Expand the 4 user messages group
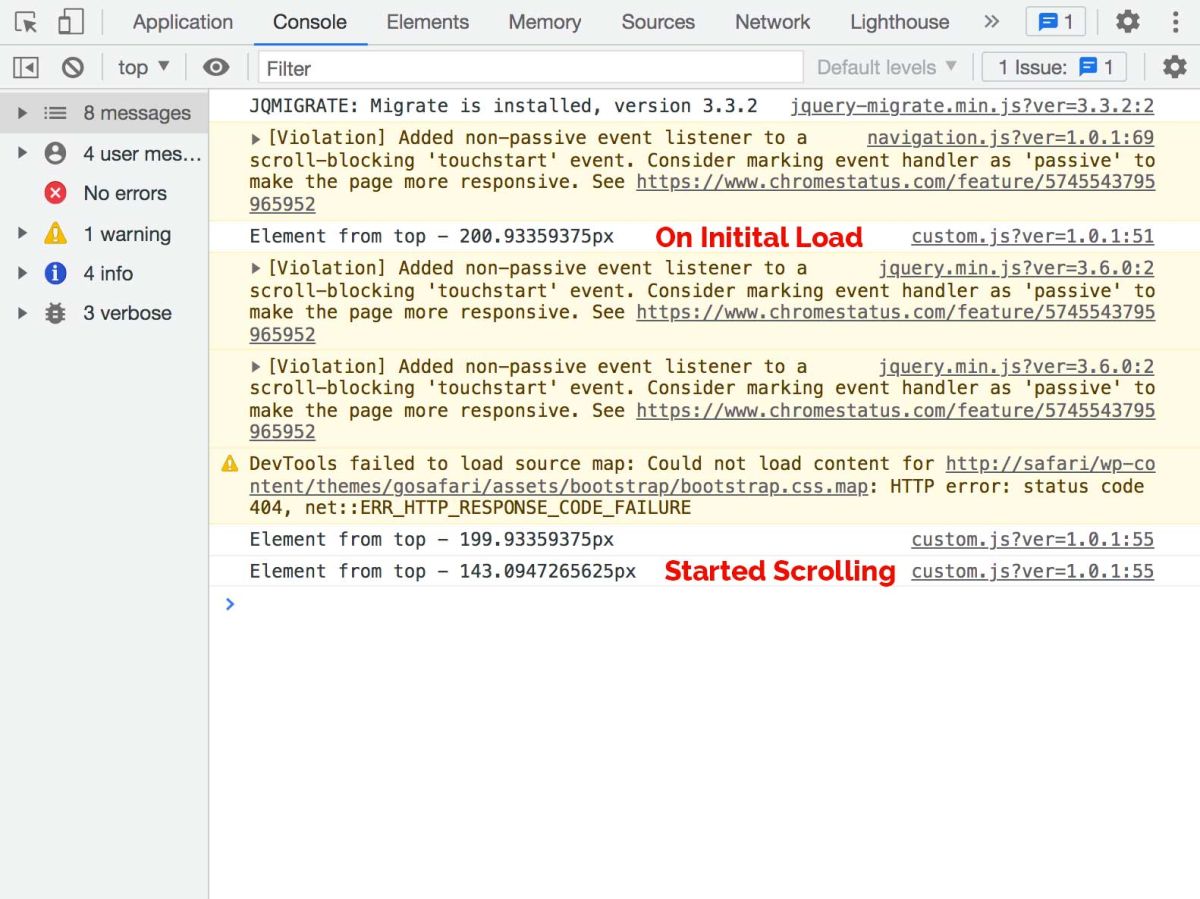Viewport: 1200px width, 899px height. tap(23, 153)
